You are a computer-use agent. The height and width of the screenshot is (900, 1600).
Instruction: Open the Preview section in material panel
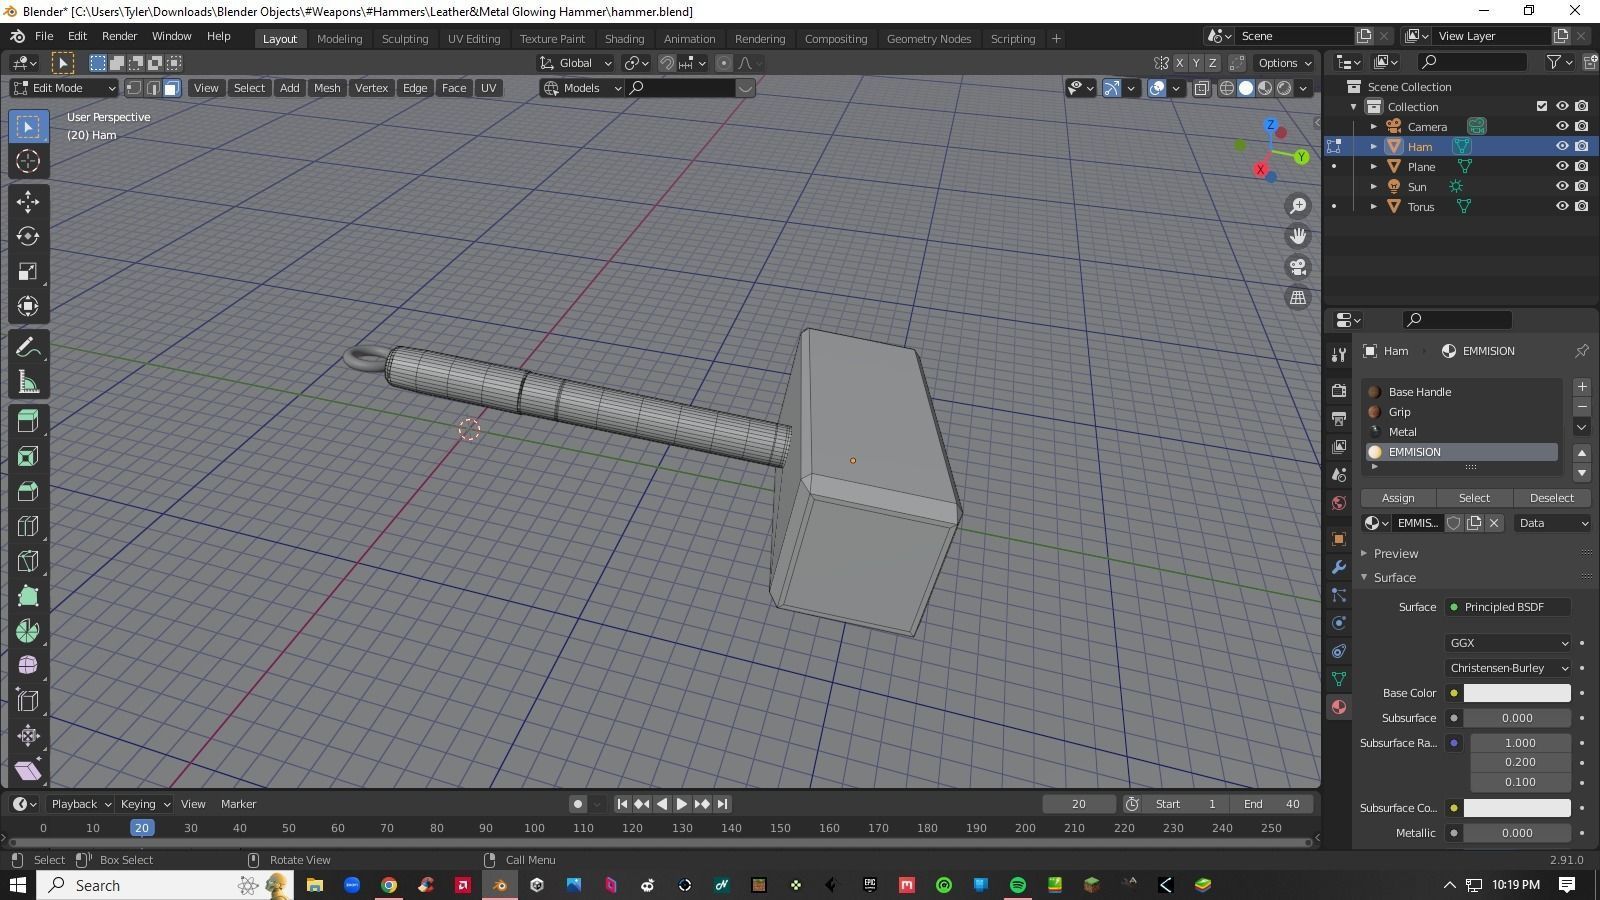(x=1395, y=553)
